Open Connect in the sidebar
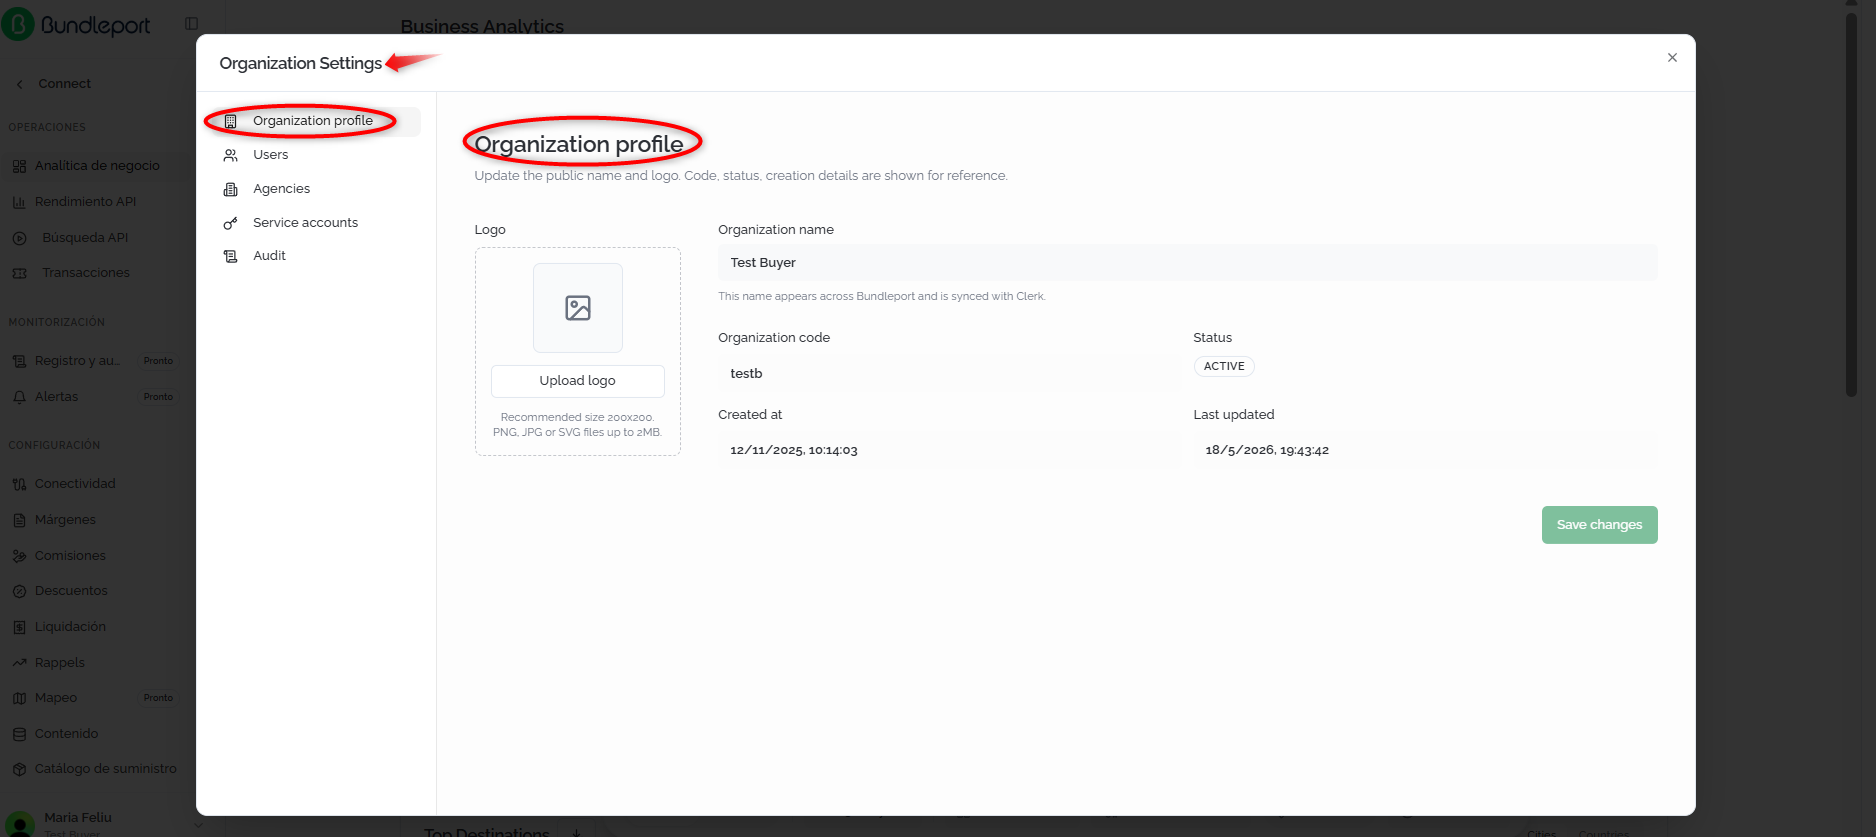The image size is (1876, 837). click(64, 84)
